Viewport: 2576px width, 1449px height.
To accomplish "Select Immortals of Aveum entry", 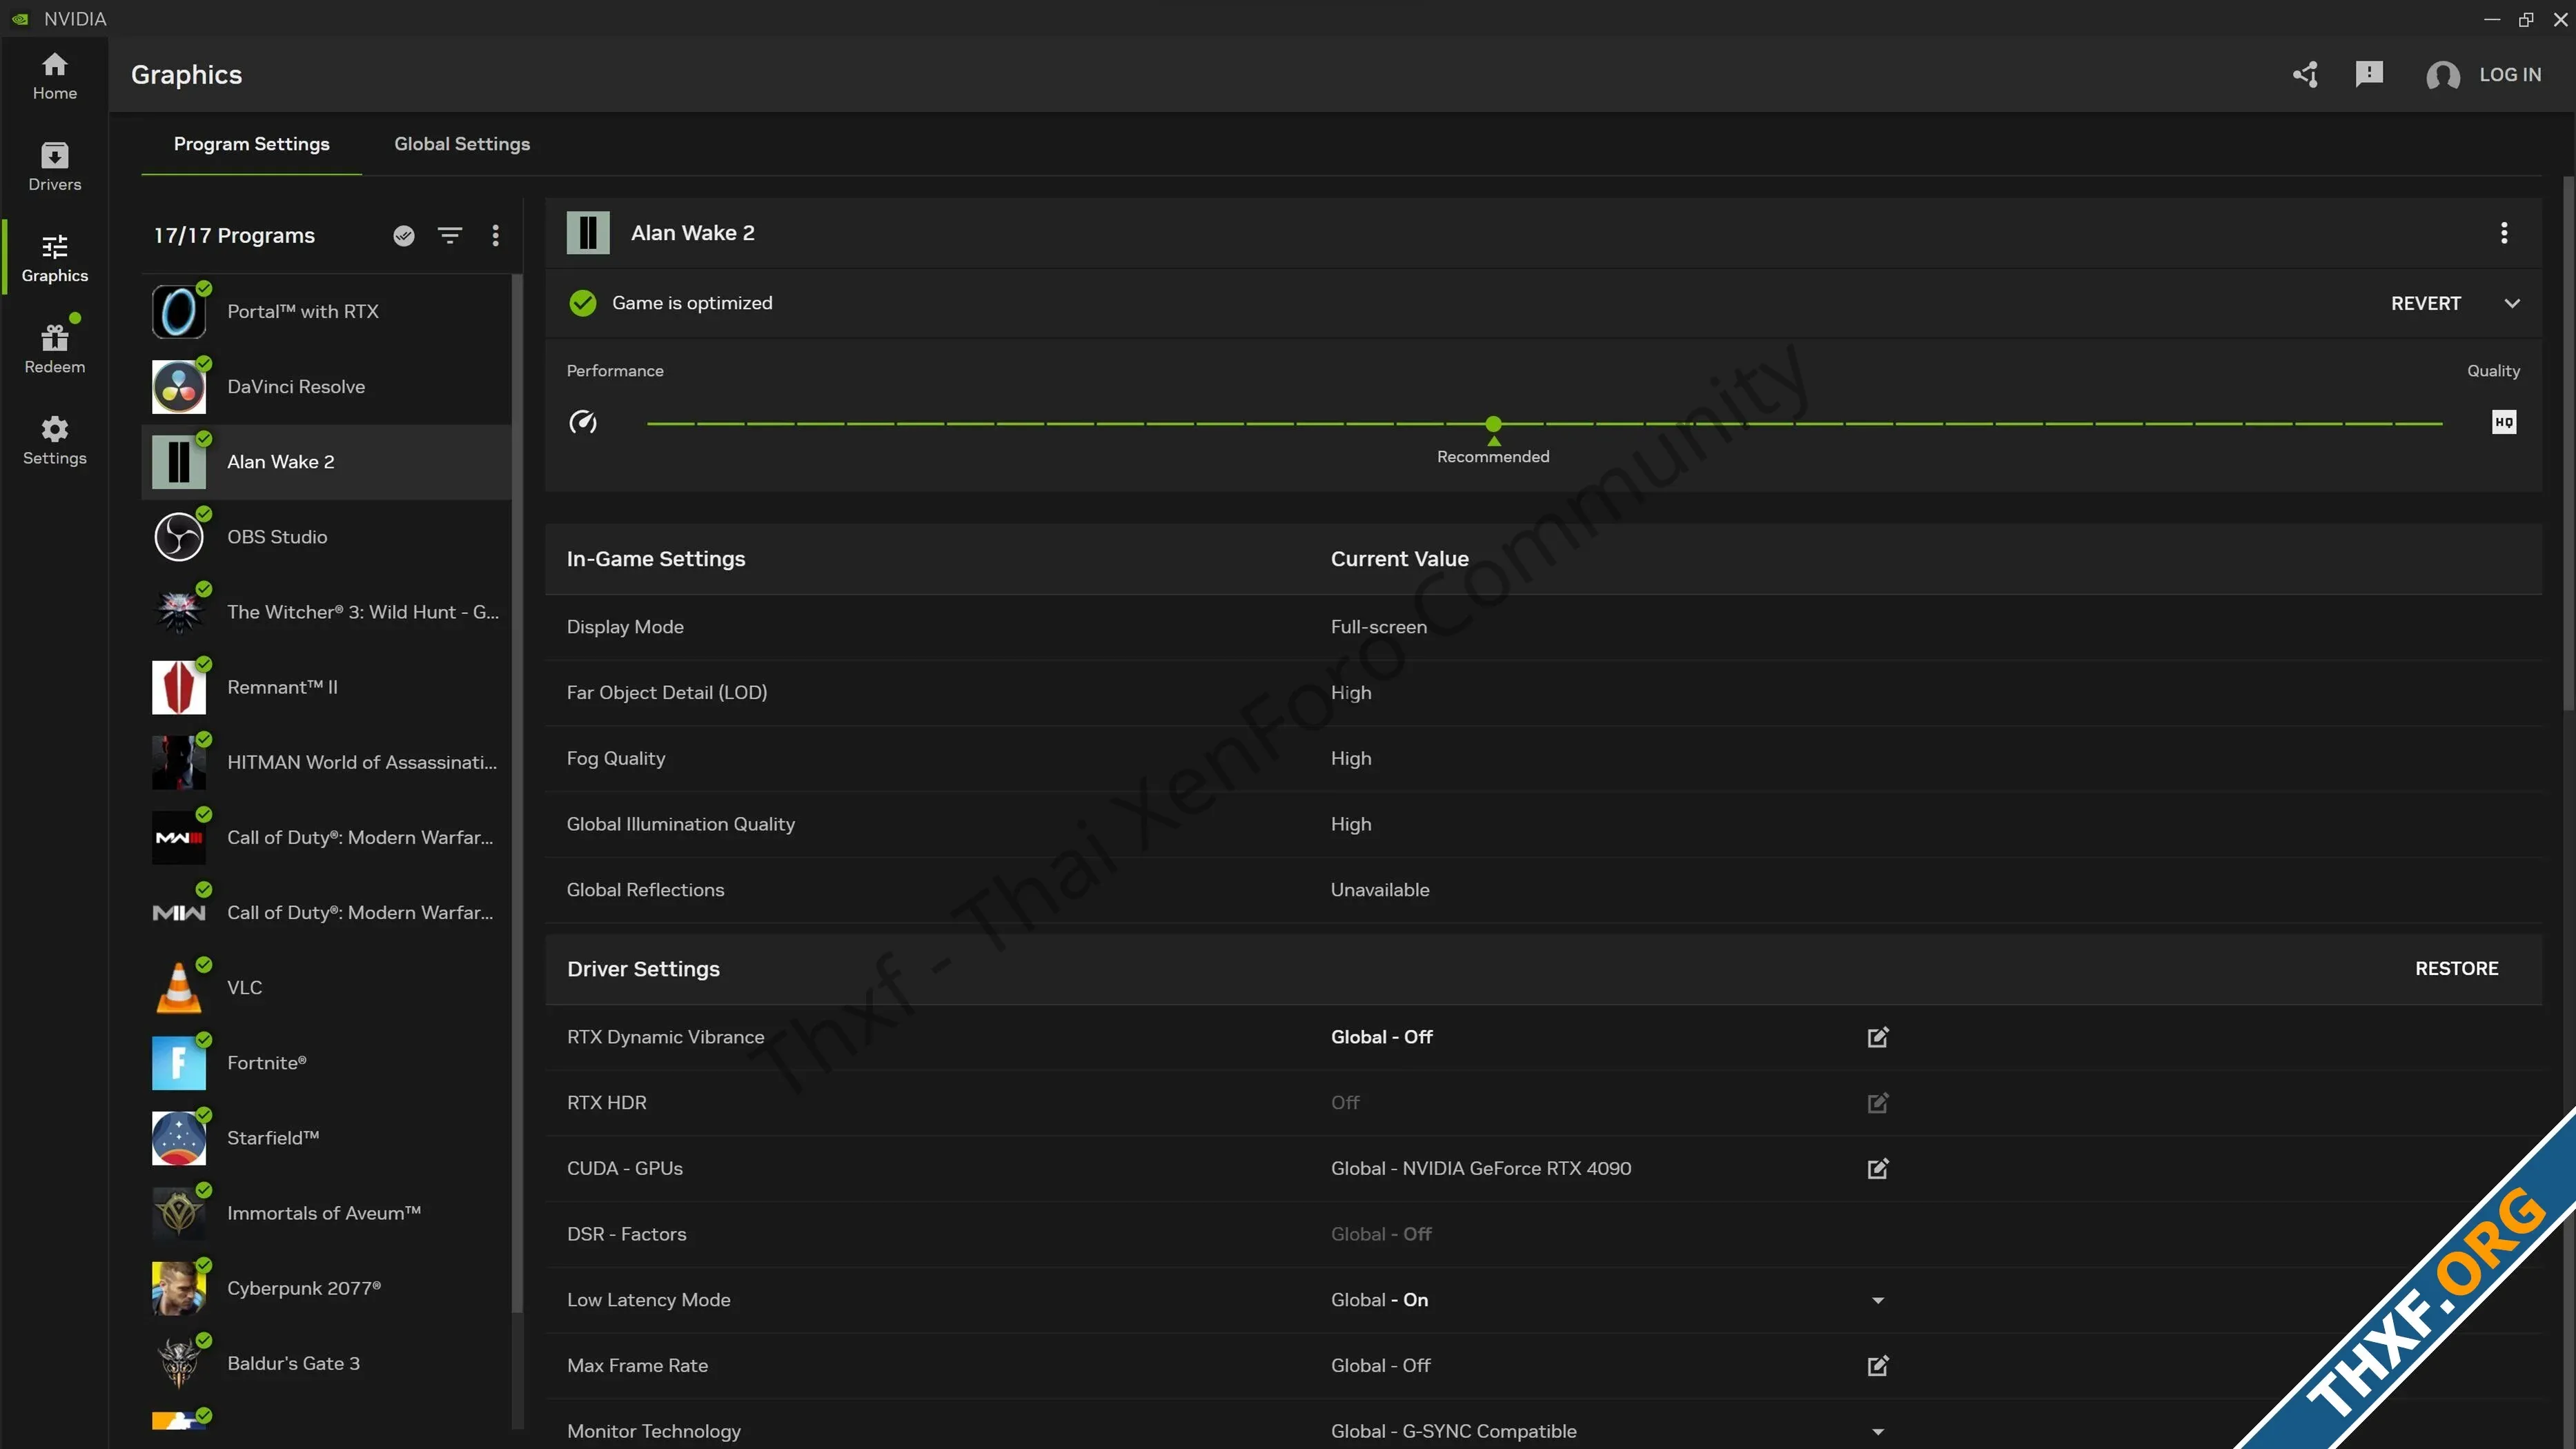I will click(327, 1213).
